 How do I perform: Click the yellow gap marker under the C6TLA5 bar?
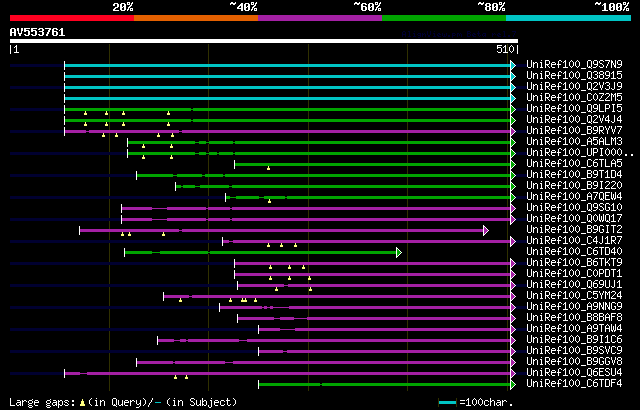click(269, 168)
